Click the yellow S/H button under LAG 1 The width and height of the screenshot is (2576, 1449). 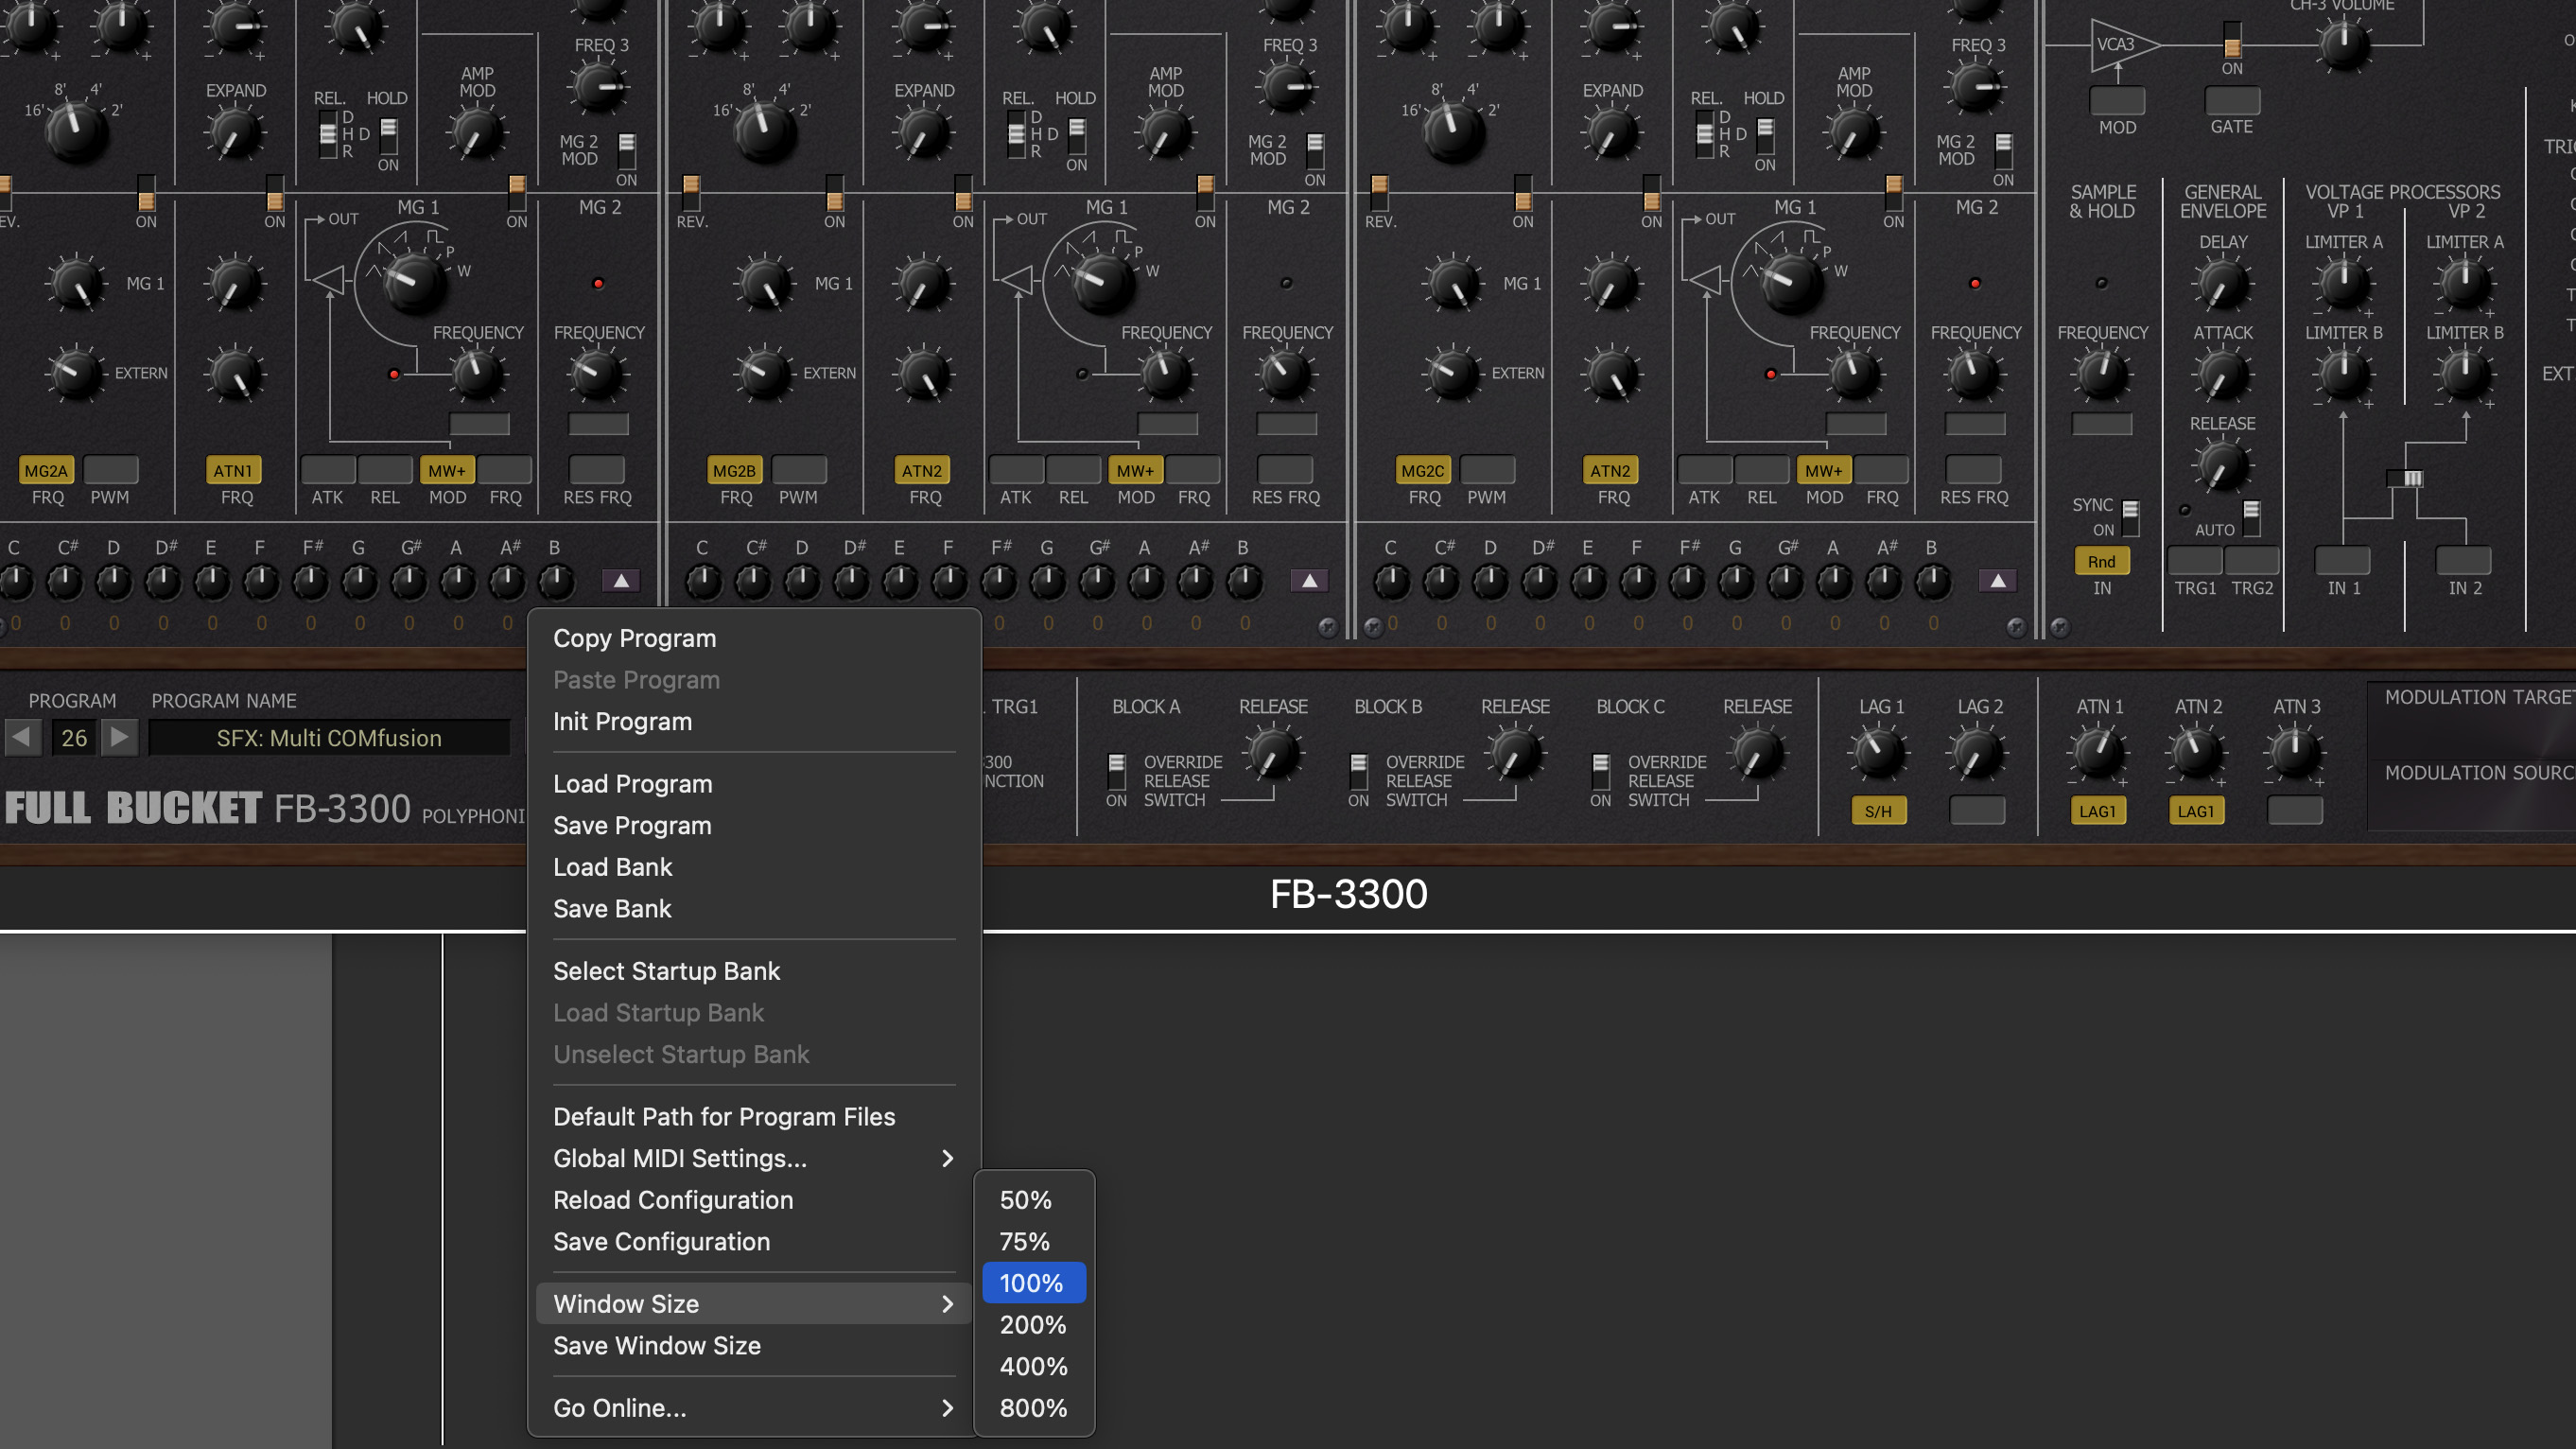click(1878, 811)
